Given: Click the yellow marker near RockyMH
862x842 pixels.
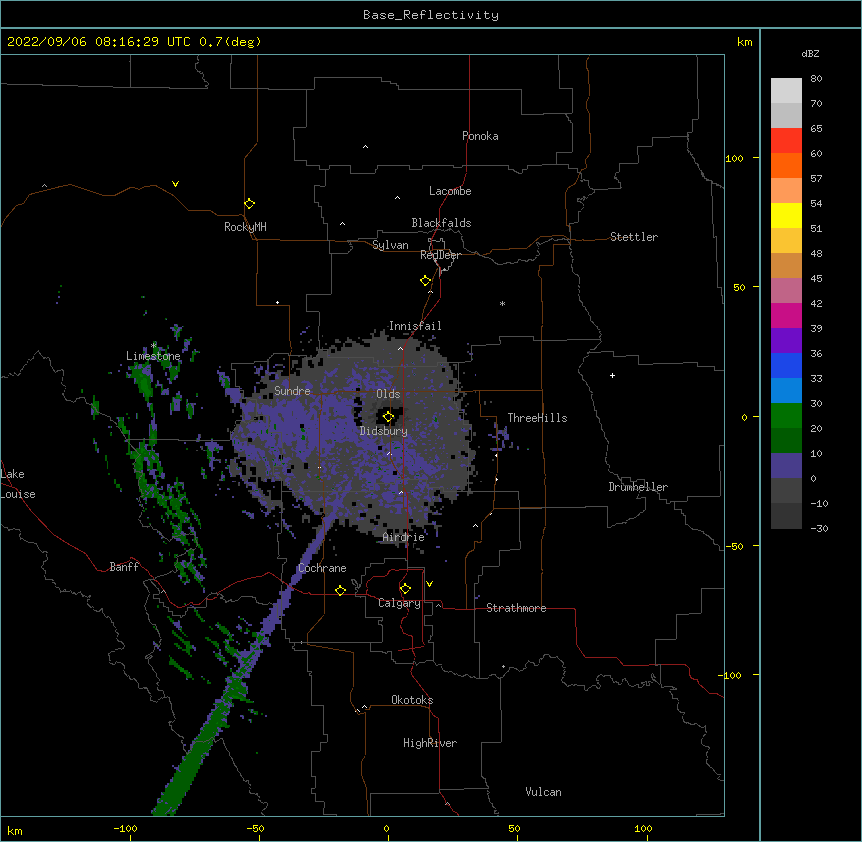Looking at the screenshot, I should click(250, 204).
